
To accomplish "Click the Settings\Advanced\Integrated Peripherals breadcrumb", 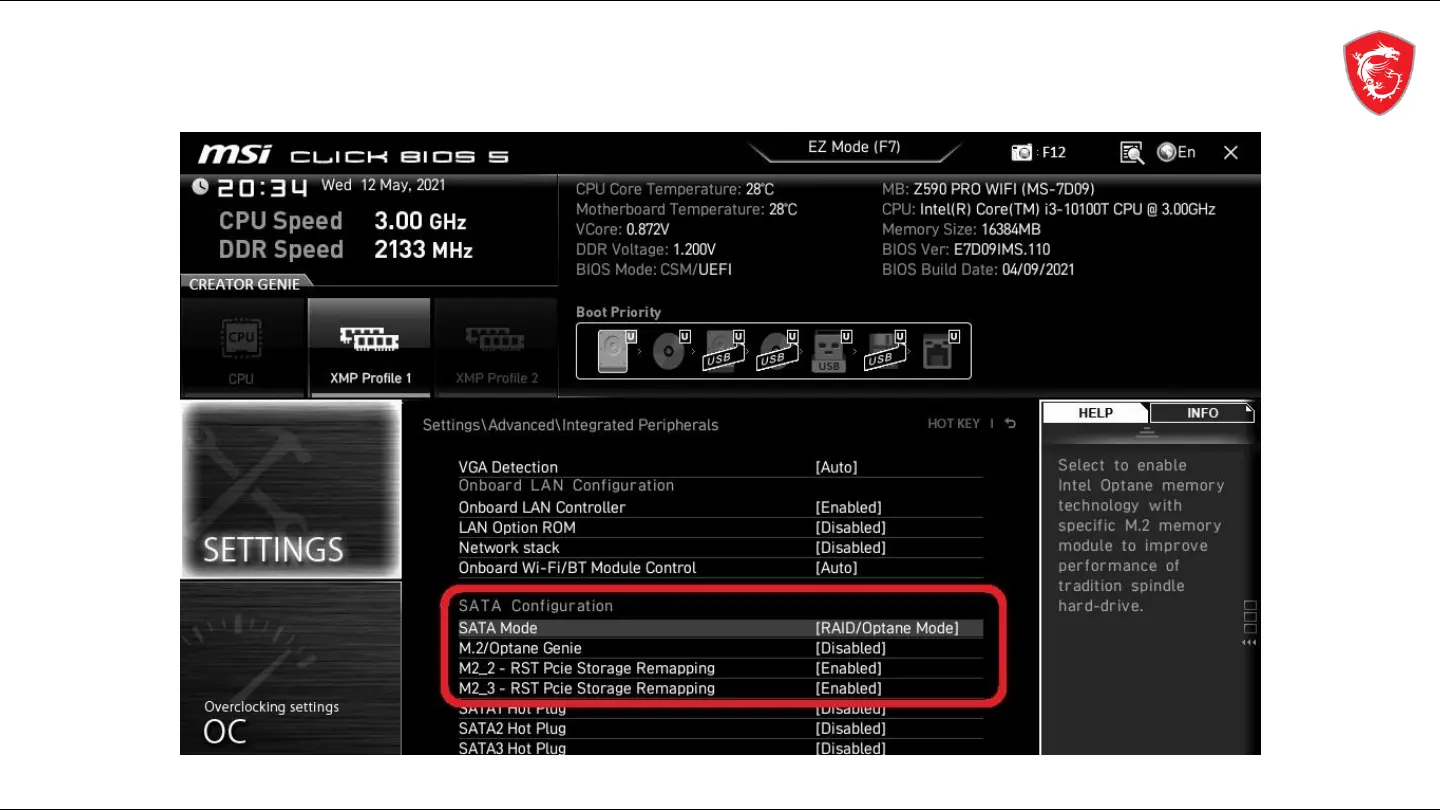I will coord(570,425).
